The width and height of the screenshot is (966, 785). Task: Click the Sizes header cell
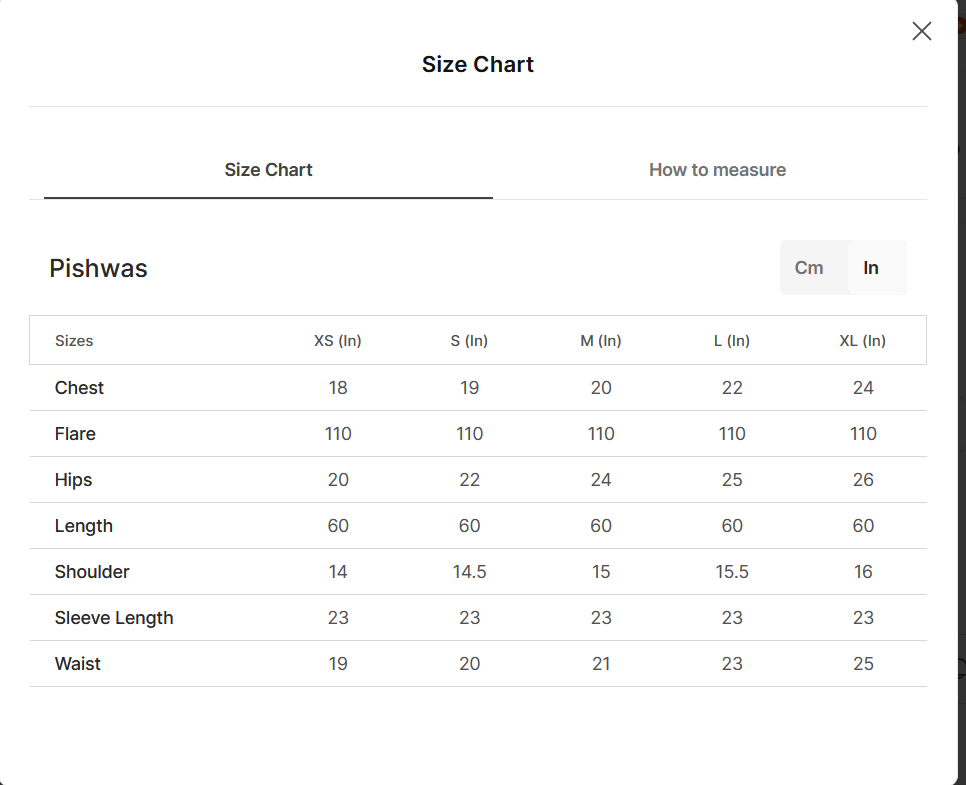(74, 341)
